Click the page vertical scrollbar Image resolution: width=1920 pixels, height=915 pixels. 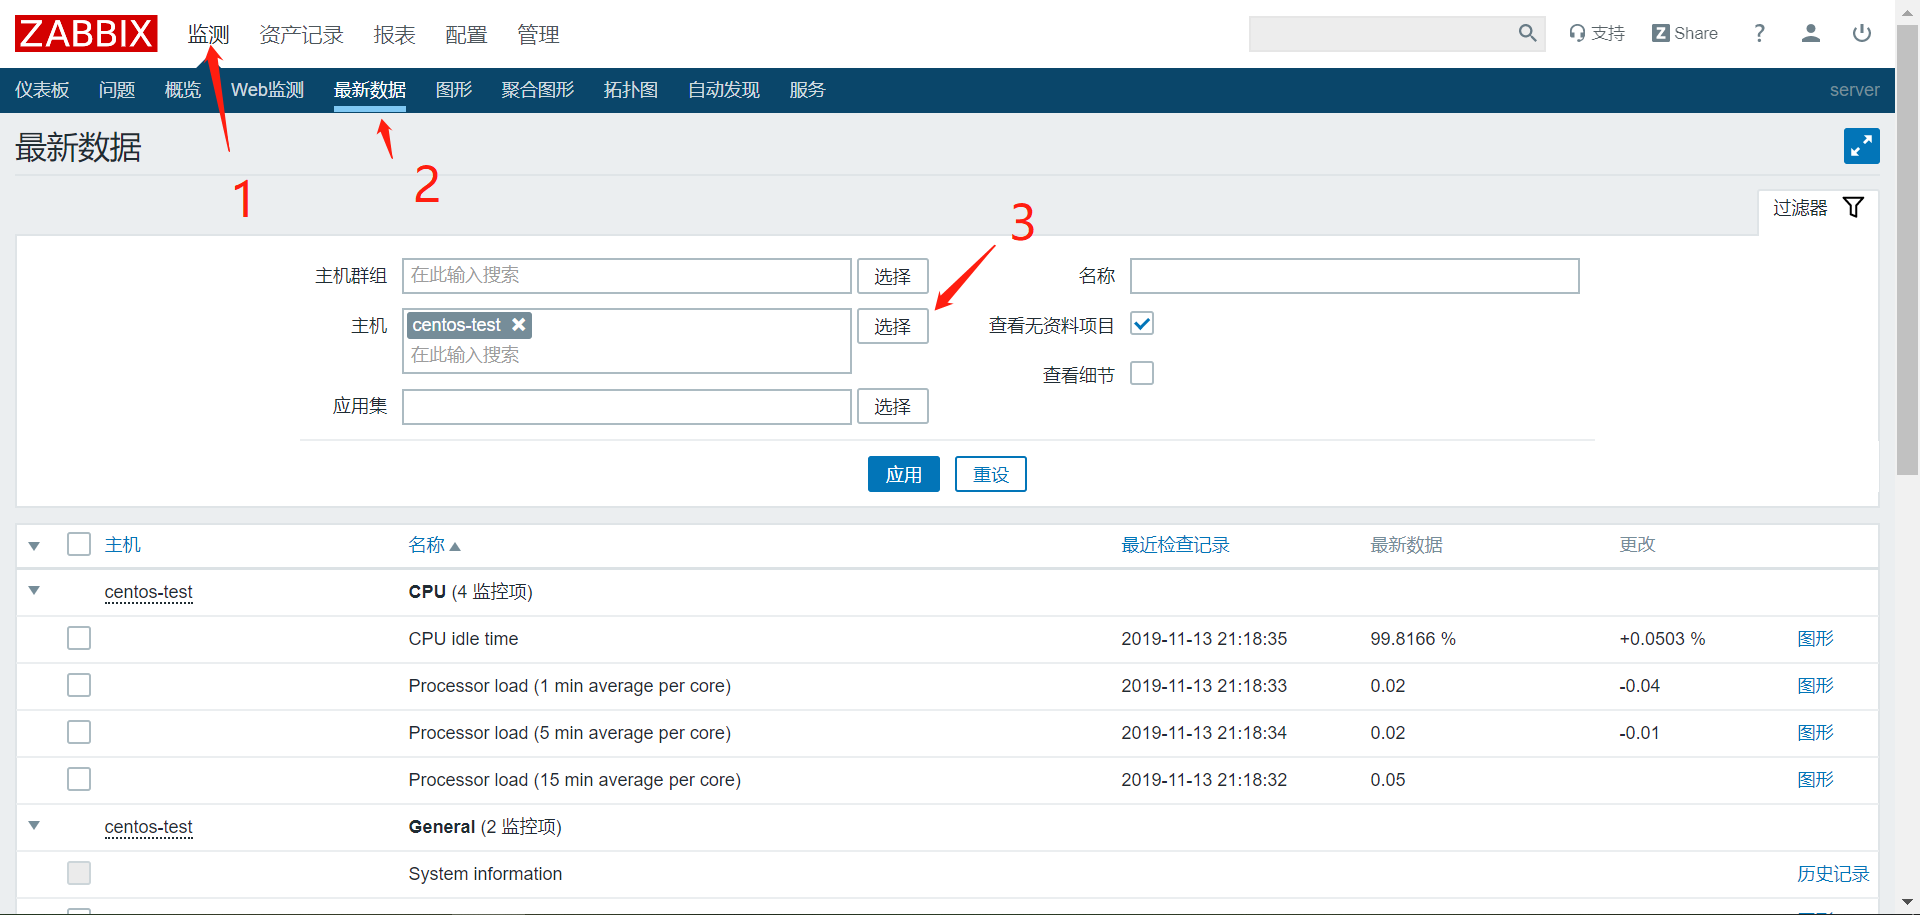pyautogui.click(x=1907, y=250)
